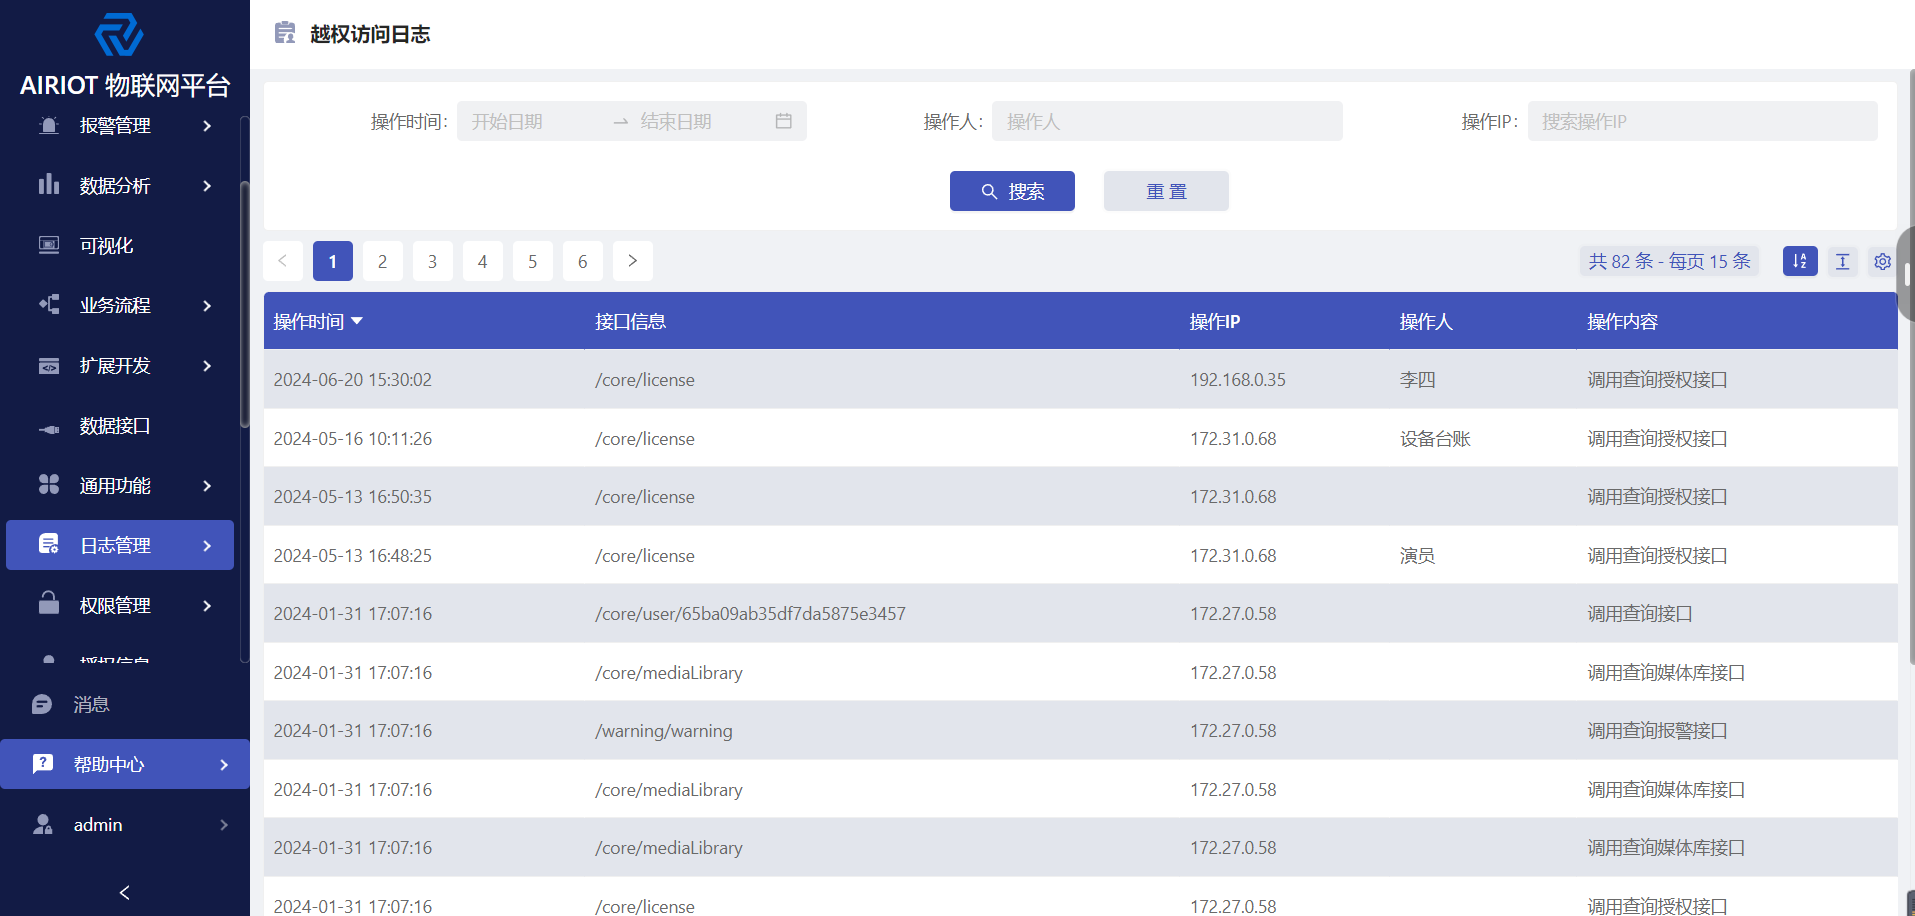Viewport: 1915px width, 916px height.
Task: Click the 开始日期 start date field
Action: (535, 121)
